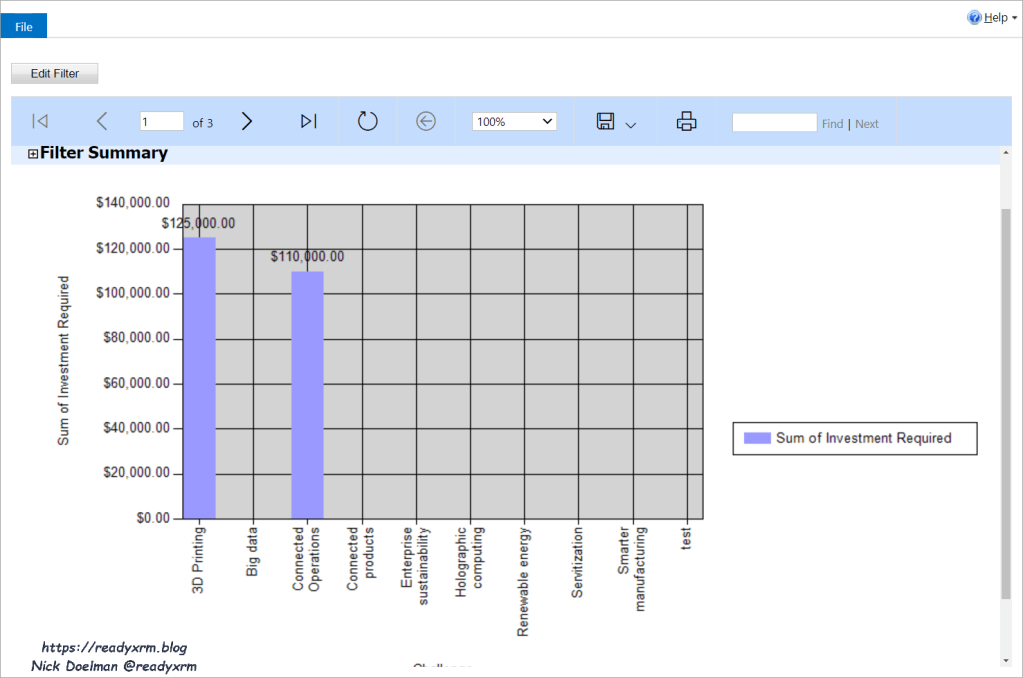Print the report

coord(686,121)
